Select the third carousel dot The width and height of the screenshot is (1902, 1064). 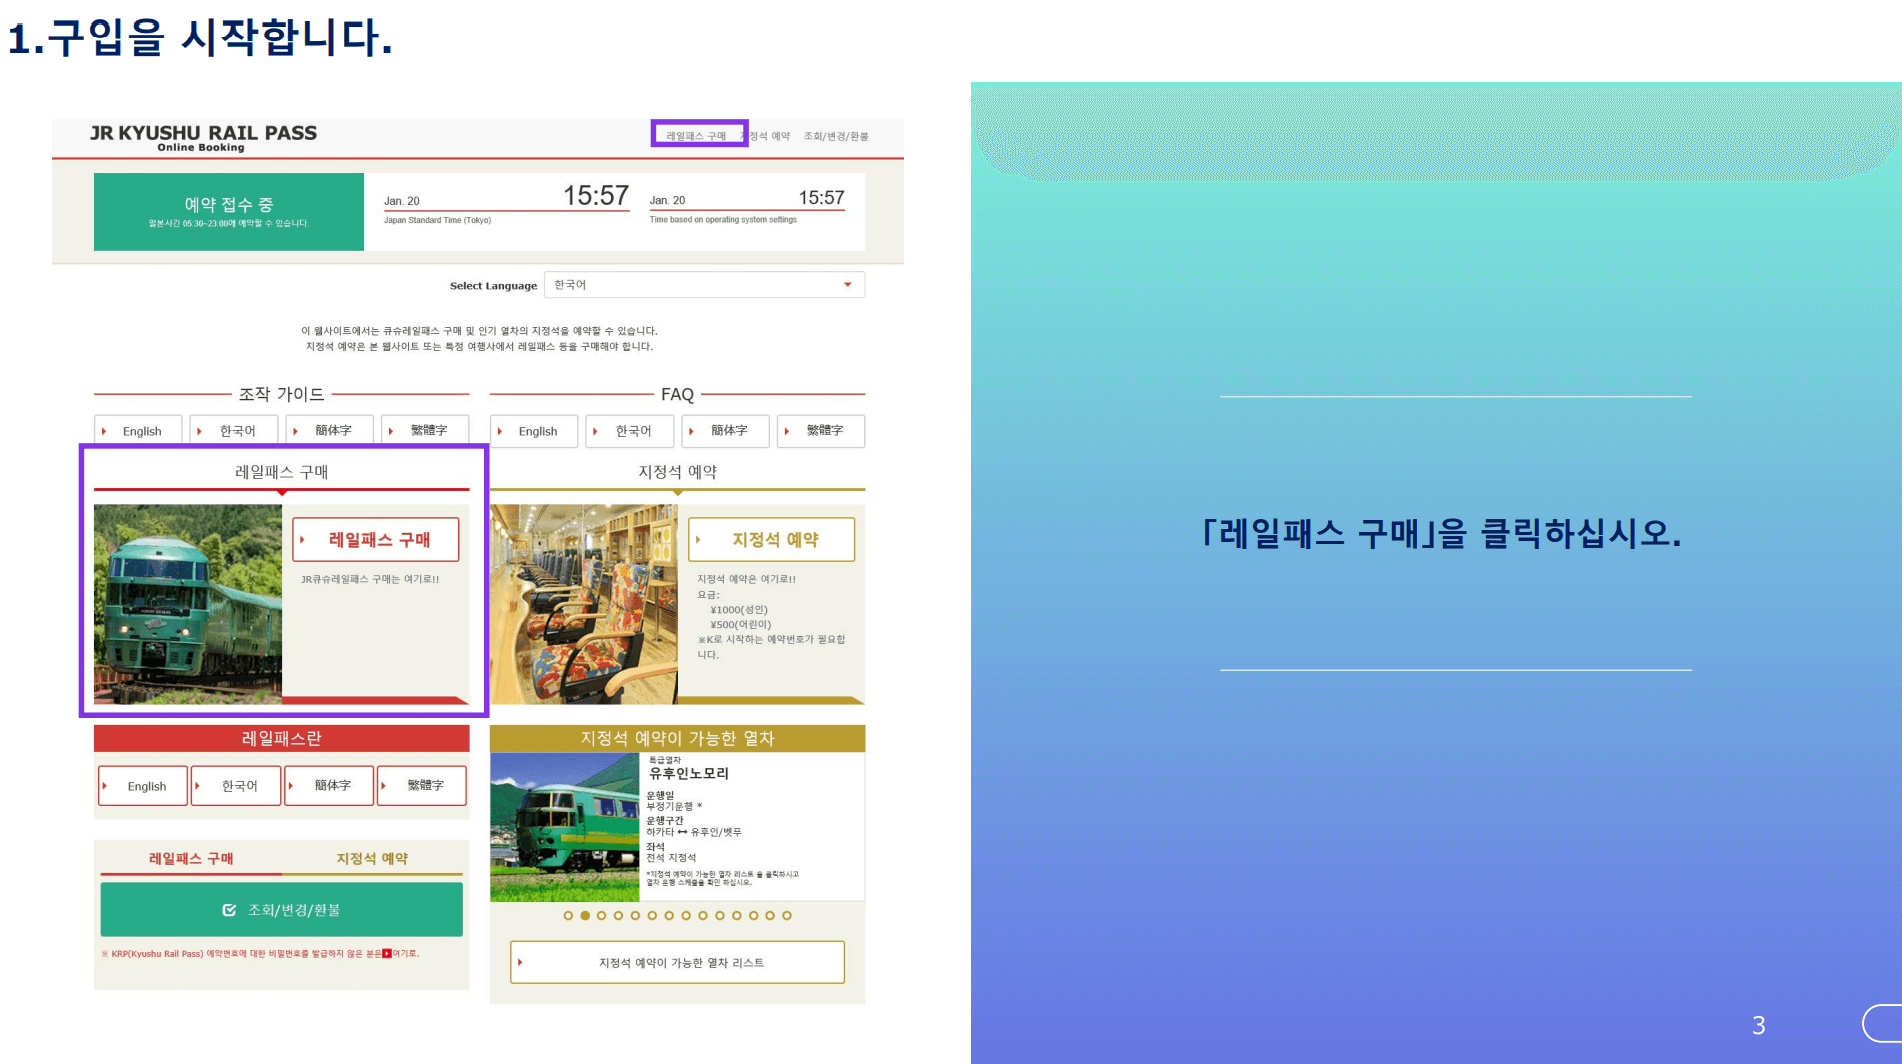click(601, 916)
